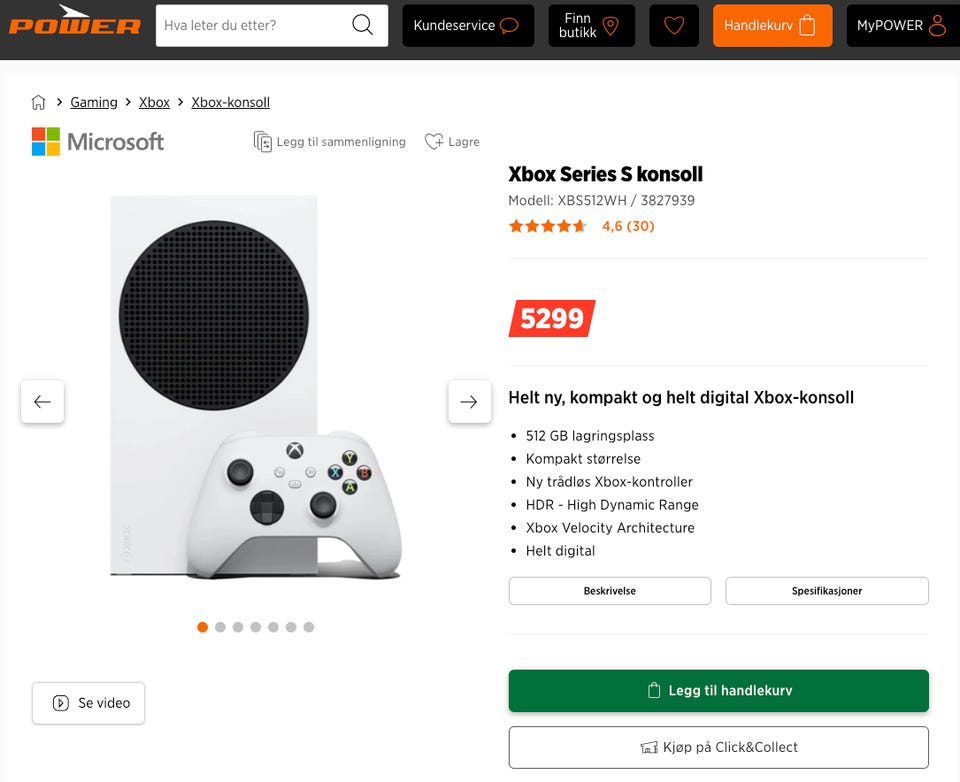Go to previous product image arrow
This screenshot has height=782, width=960.
pyautogui.click(x=42, y=401)
